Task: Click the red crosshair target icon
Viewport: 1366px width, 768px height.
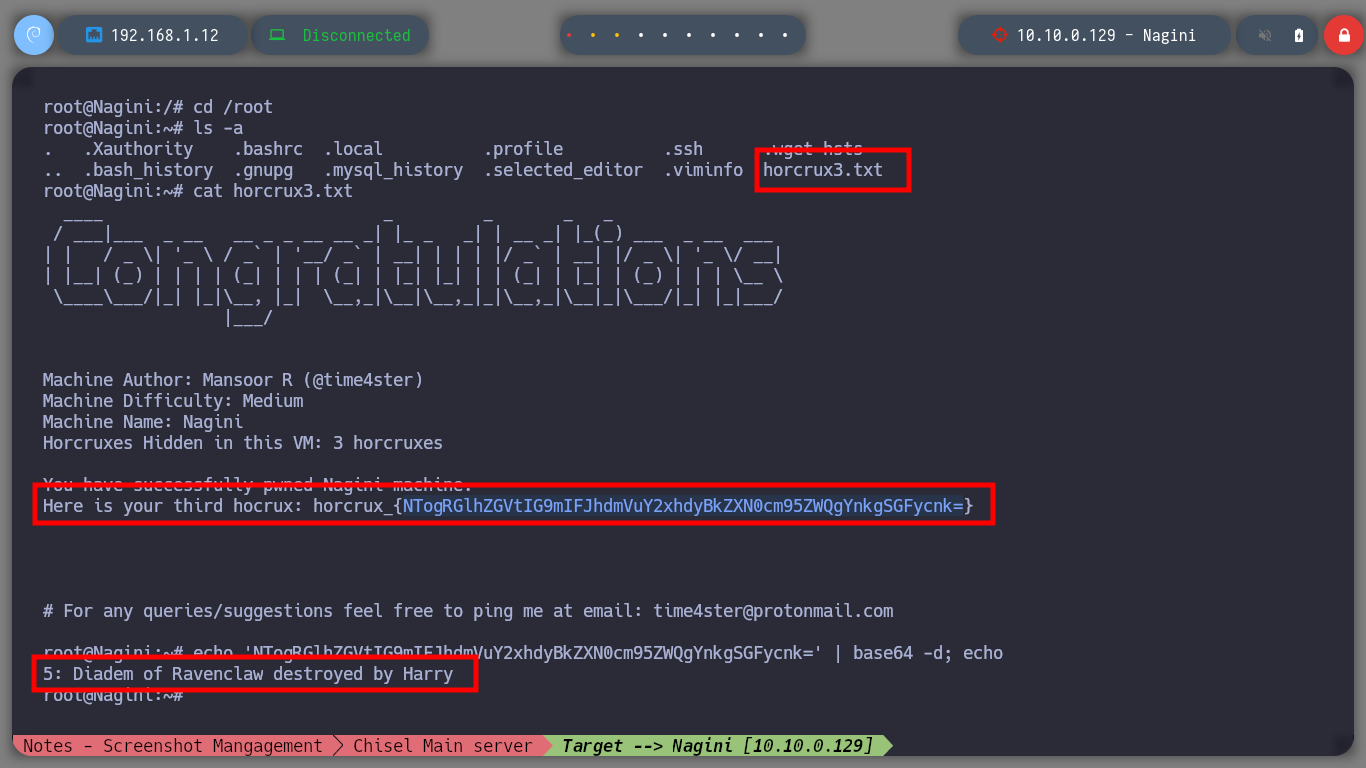Action: tap(999, 35)
